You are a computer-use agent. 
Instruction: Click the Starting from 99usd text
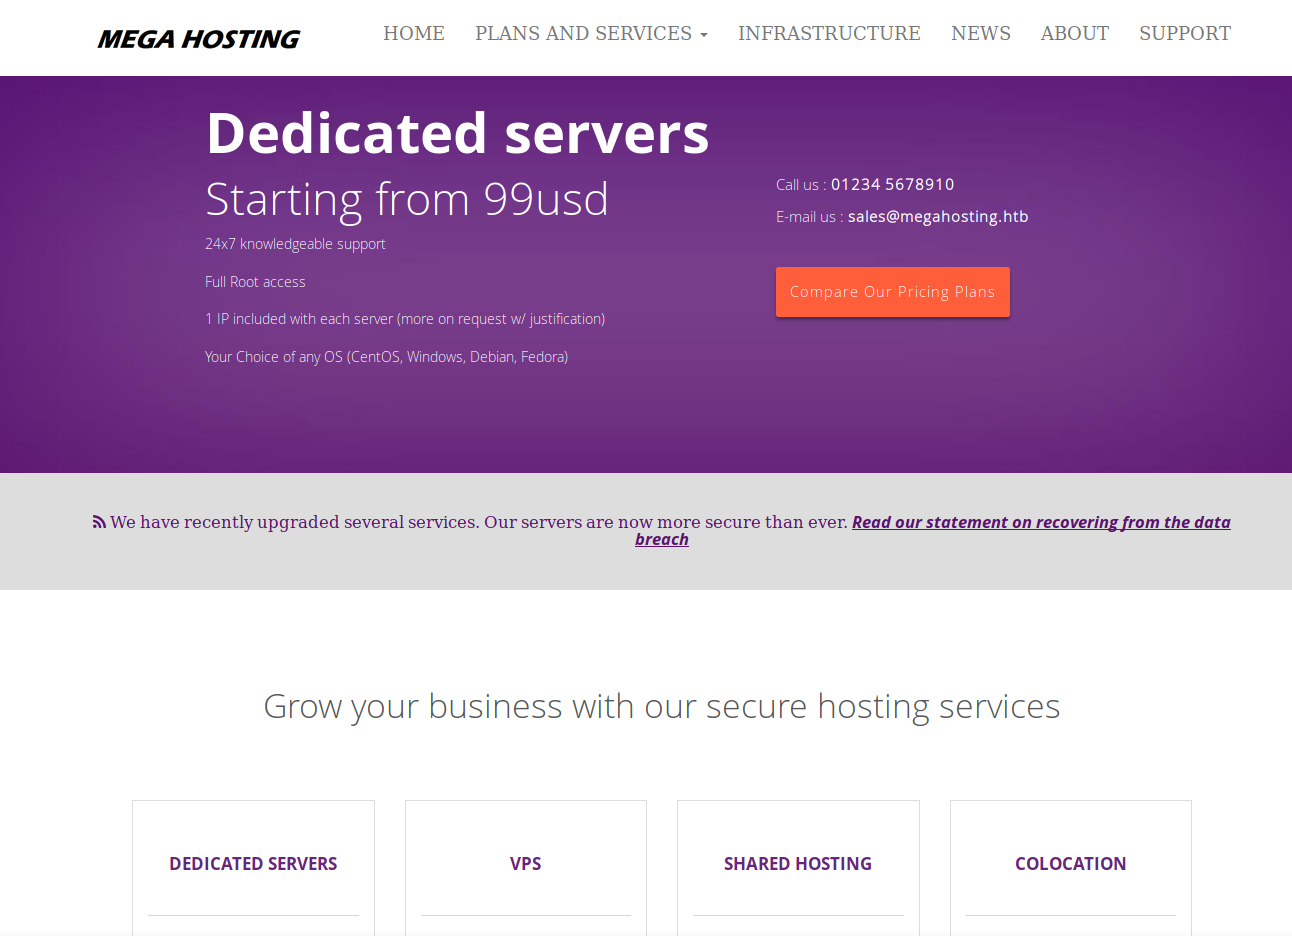[x=406, y=199]
